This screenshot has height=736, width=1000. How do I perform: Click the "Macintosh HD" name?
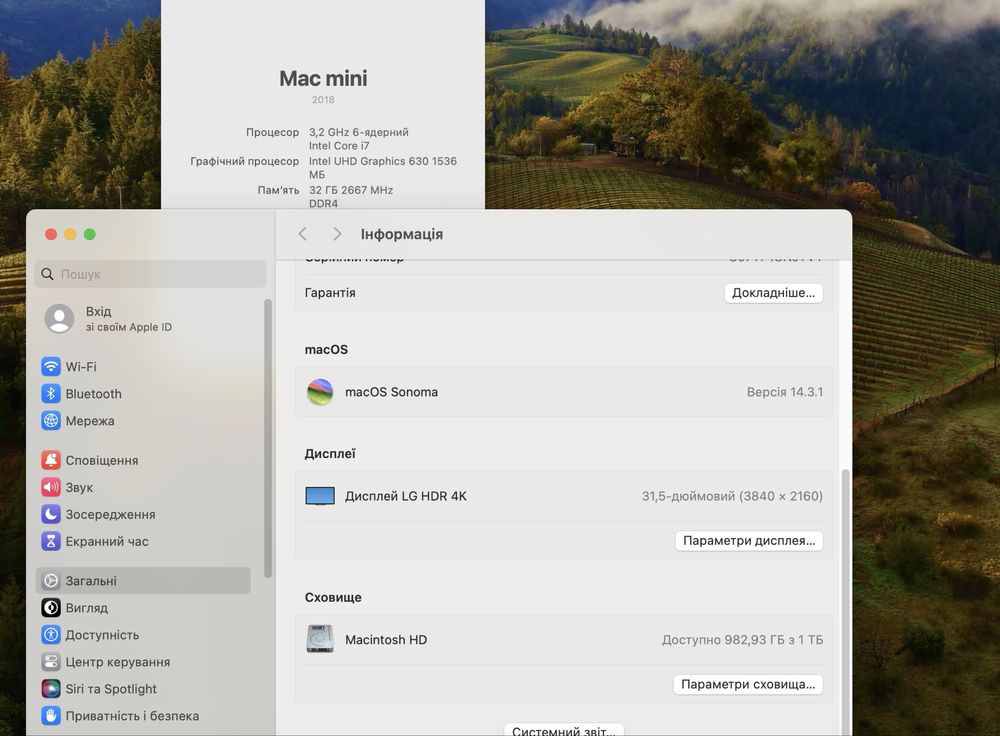click(x=386, y=640)
